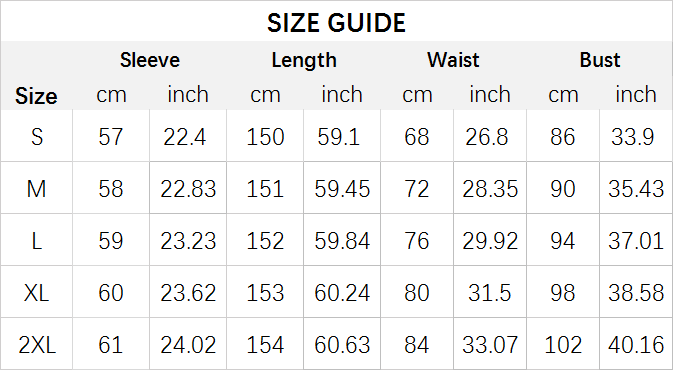The width and height of the screenshot is (674, 371).
Task: Click the S size row label
Action: point(37,137)
